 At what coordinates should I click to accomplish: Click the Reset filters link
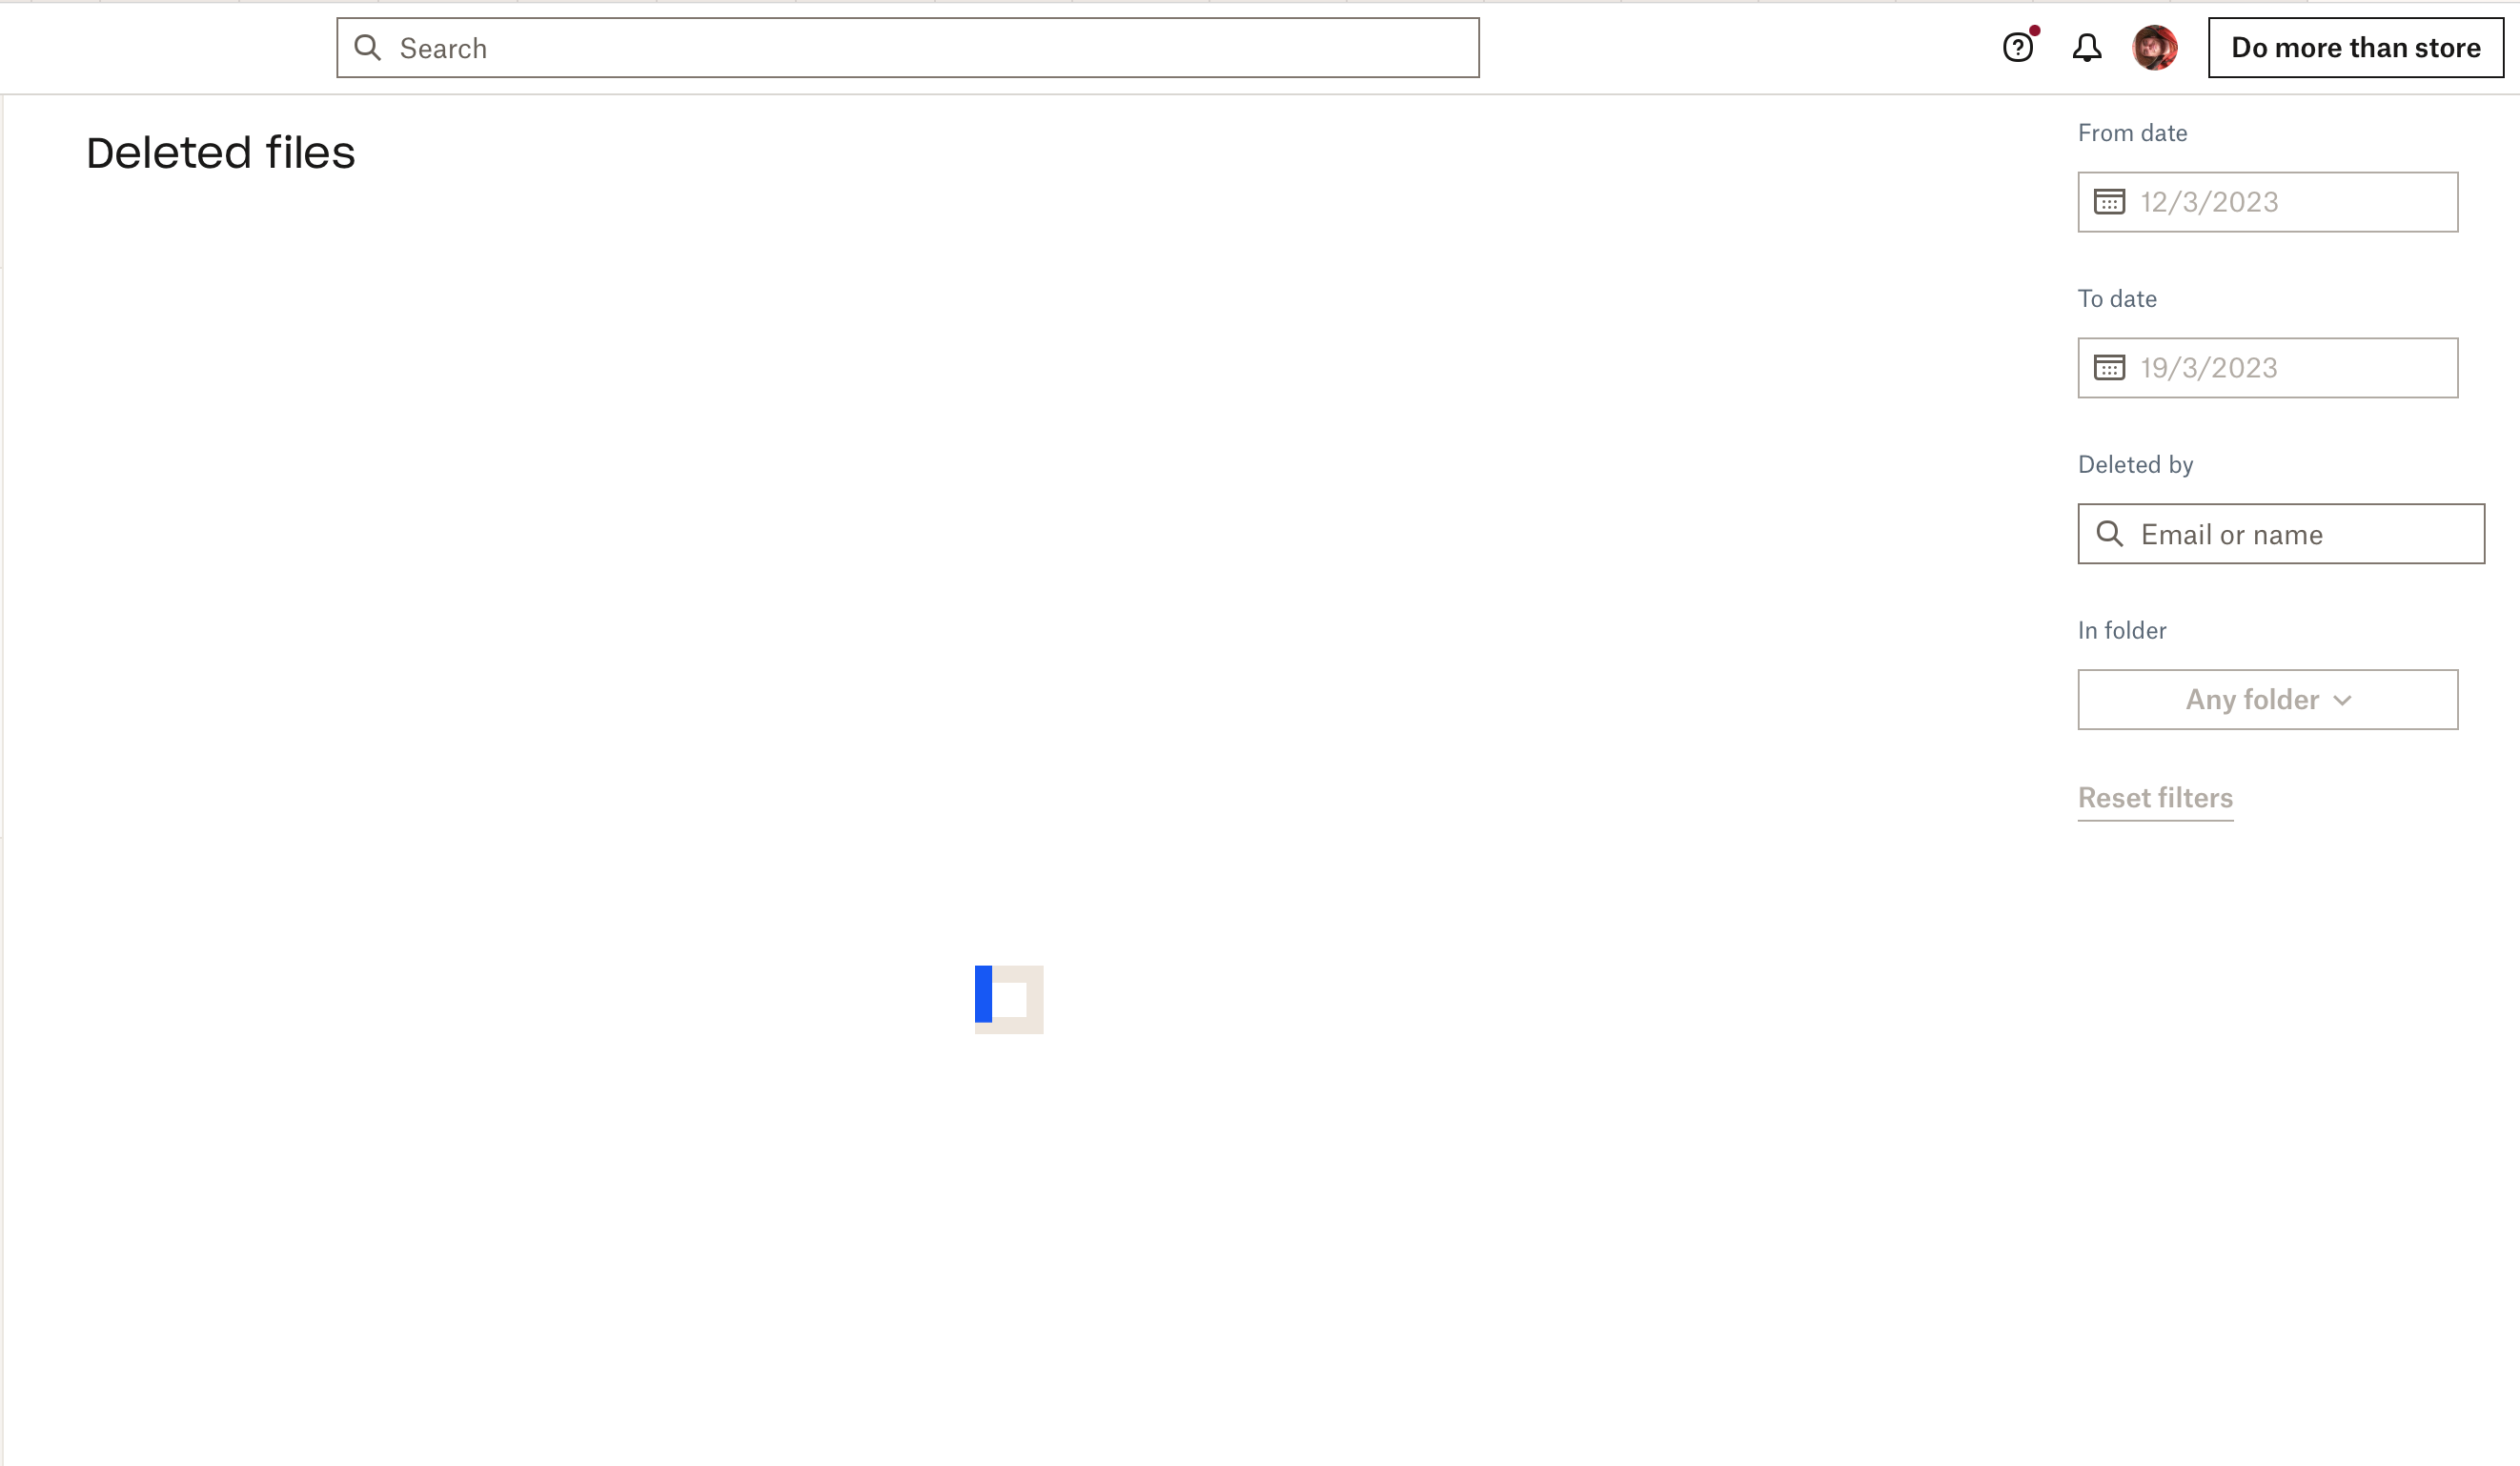(2155, 800)
